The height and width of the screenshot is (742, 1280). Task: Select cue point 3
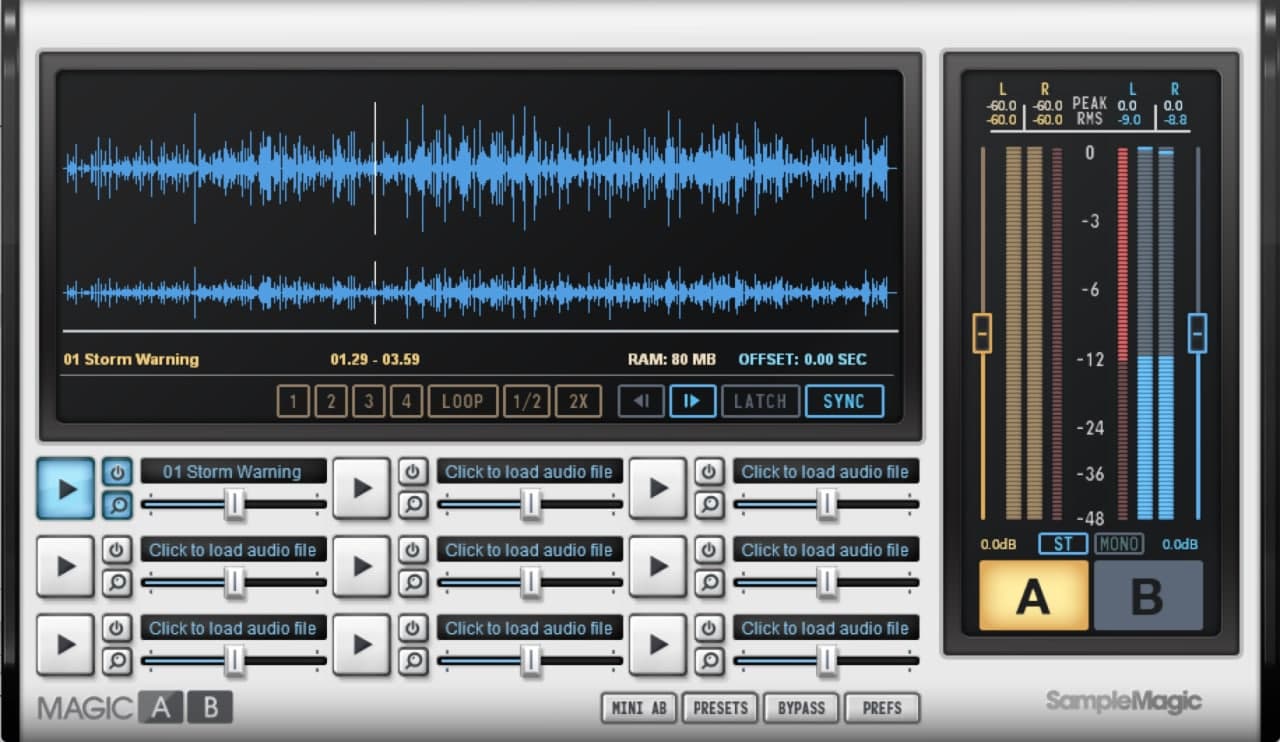369,401
